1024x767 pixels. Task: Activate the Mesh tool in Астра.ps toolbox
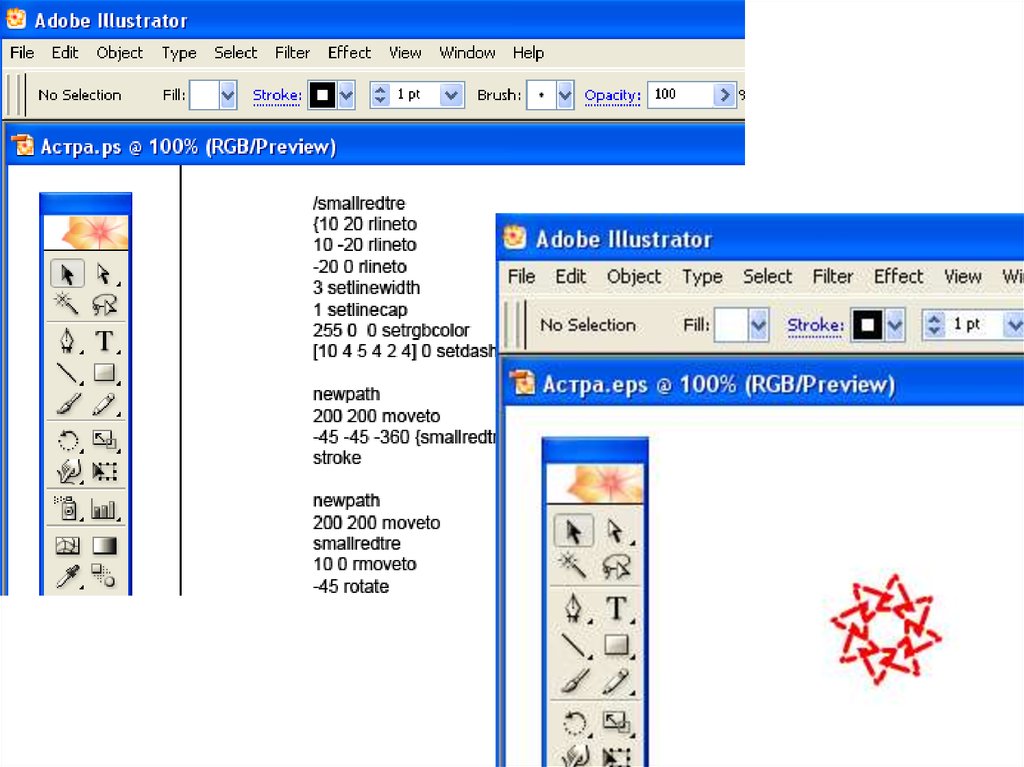point(67,545)
